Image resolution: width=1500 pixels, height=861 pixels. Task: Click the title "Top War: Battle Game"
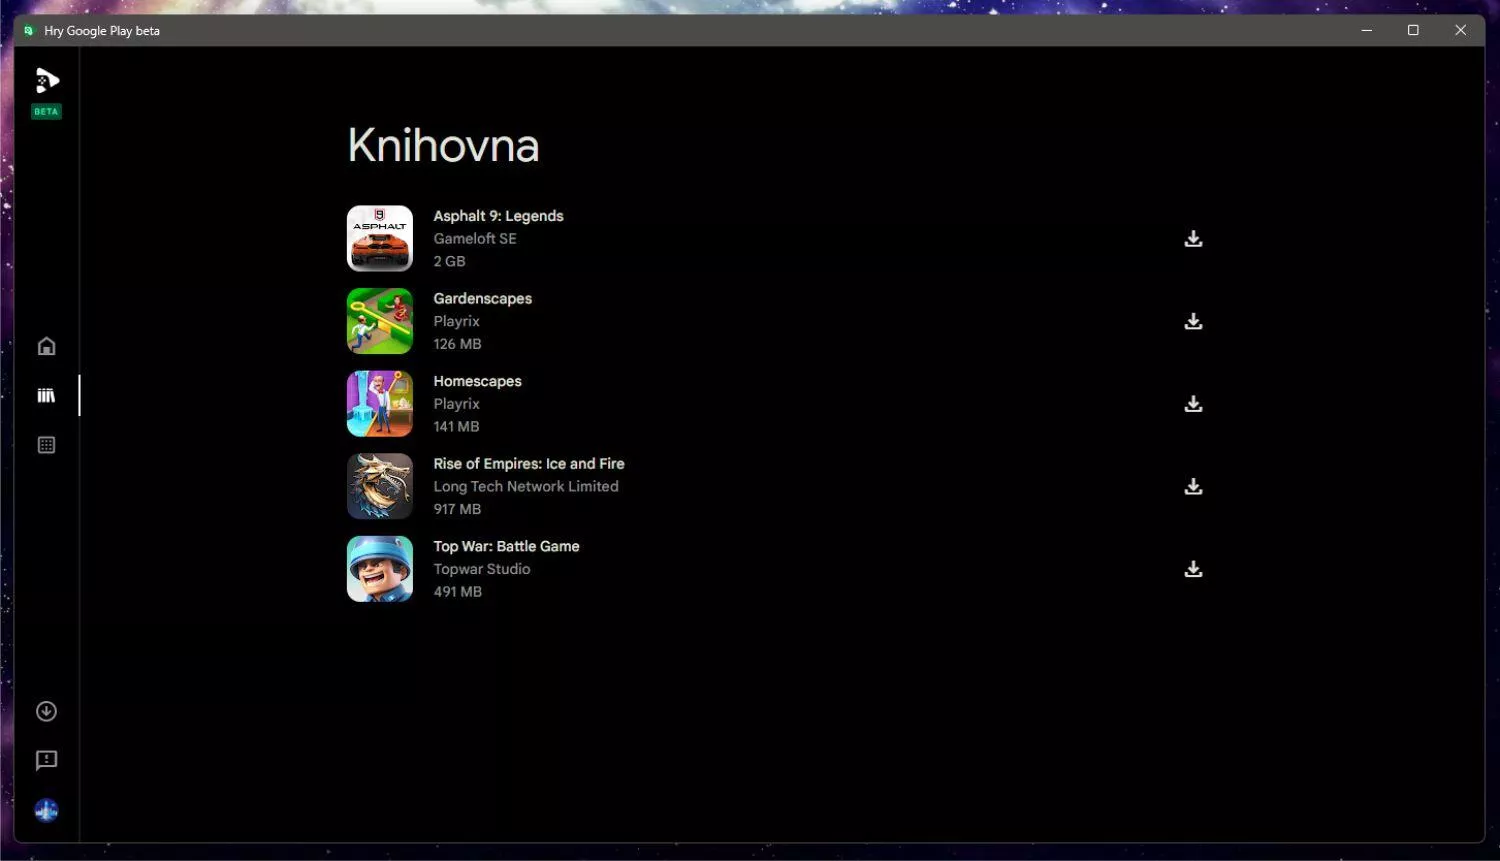506,546
